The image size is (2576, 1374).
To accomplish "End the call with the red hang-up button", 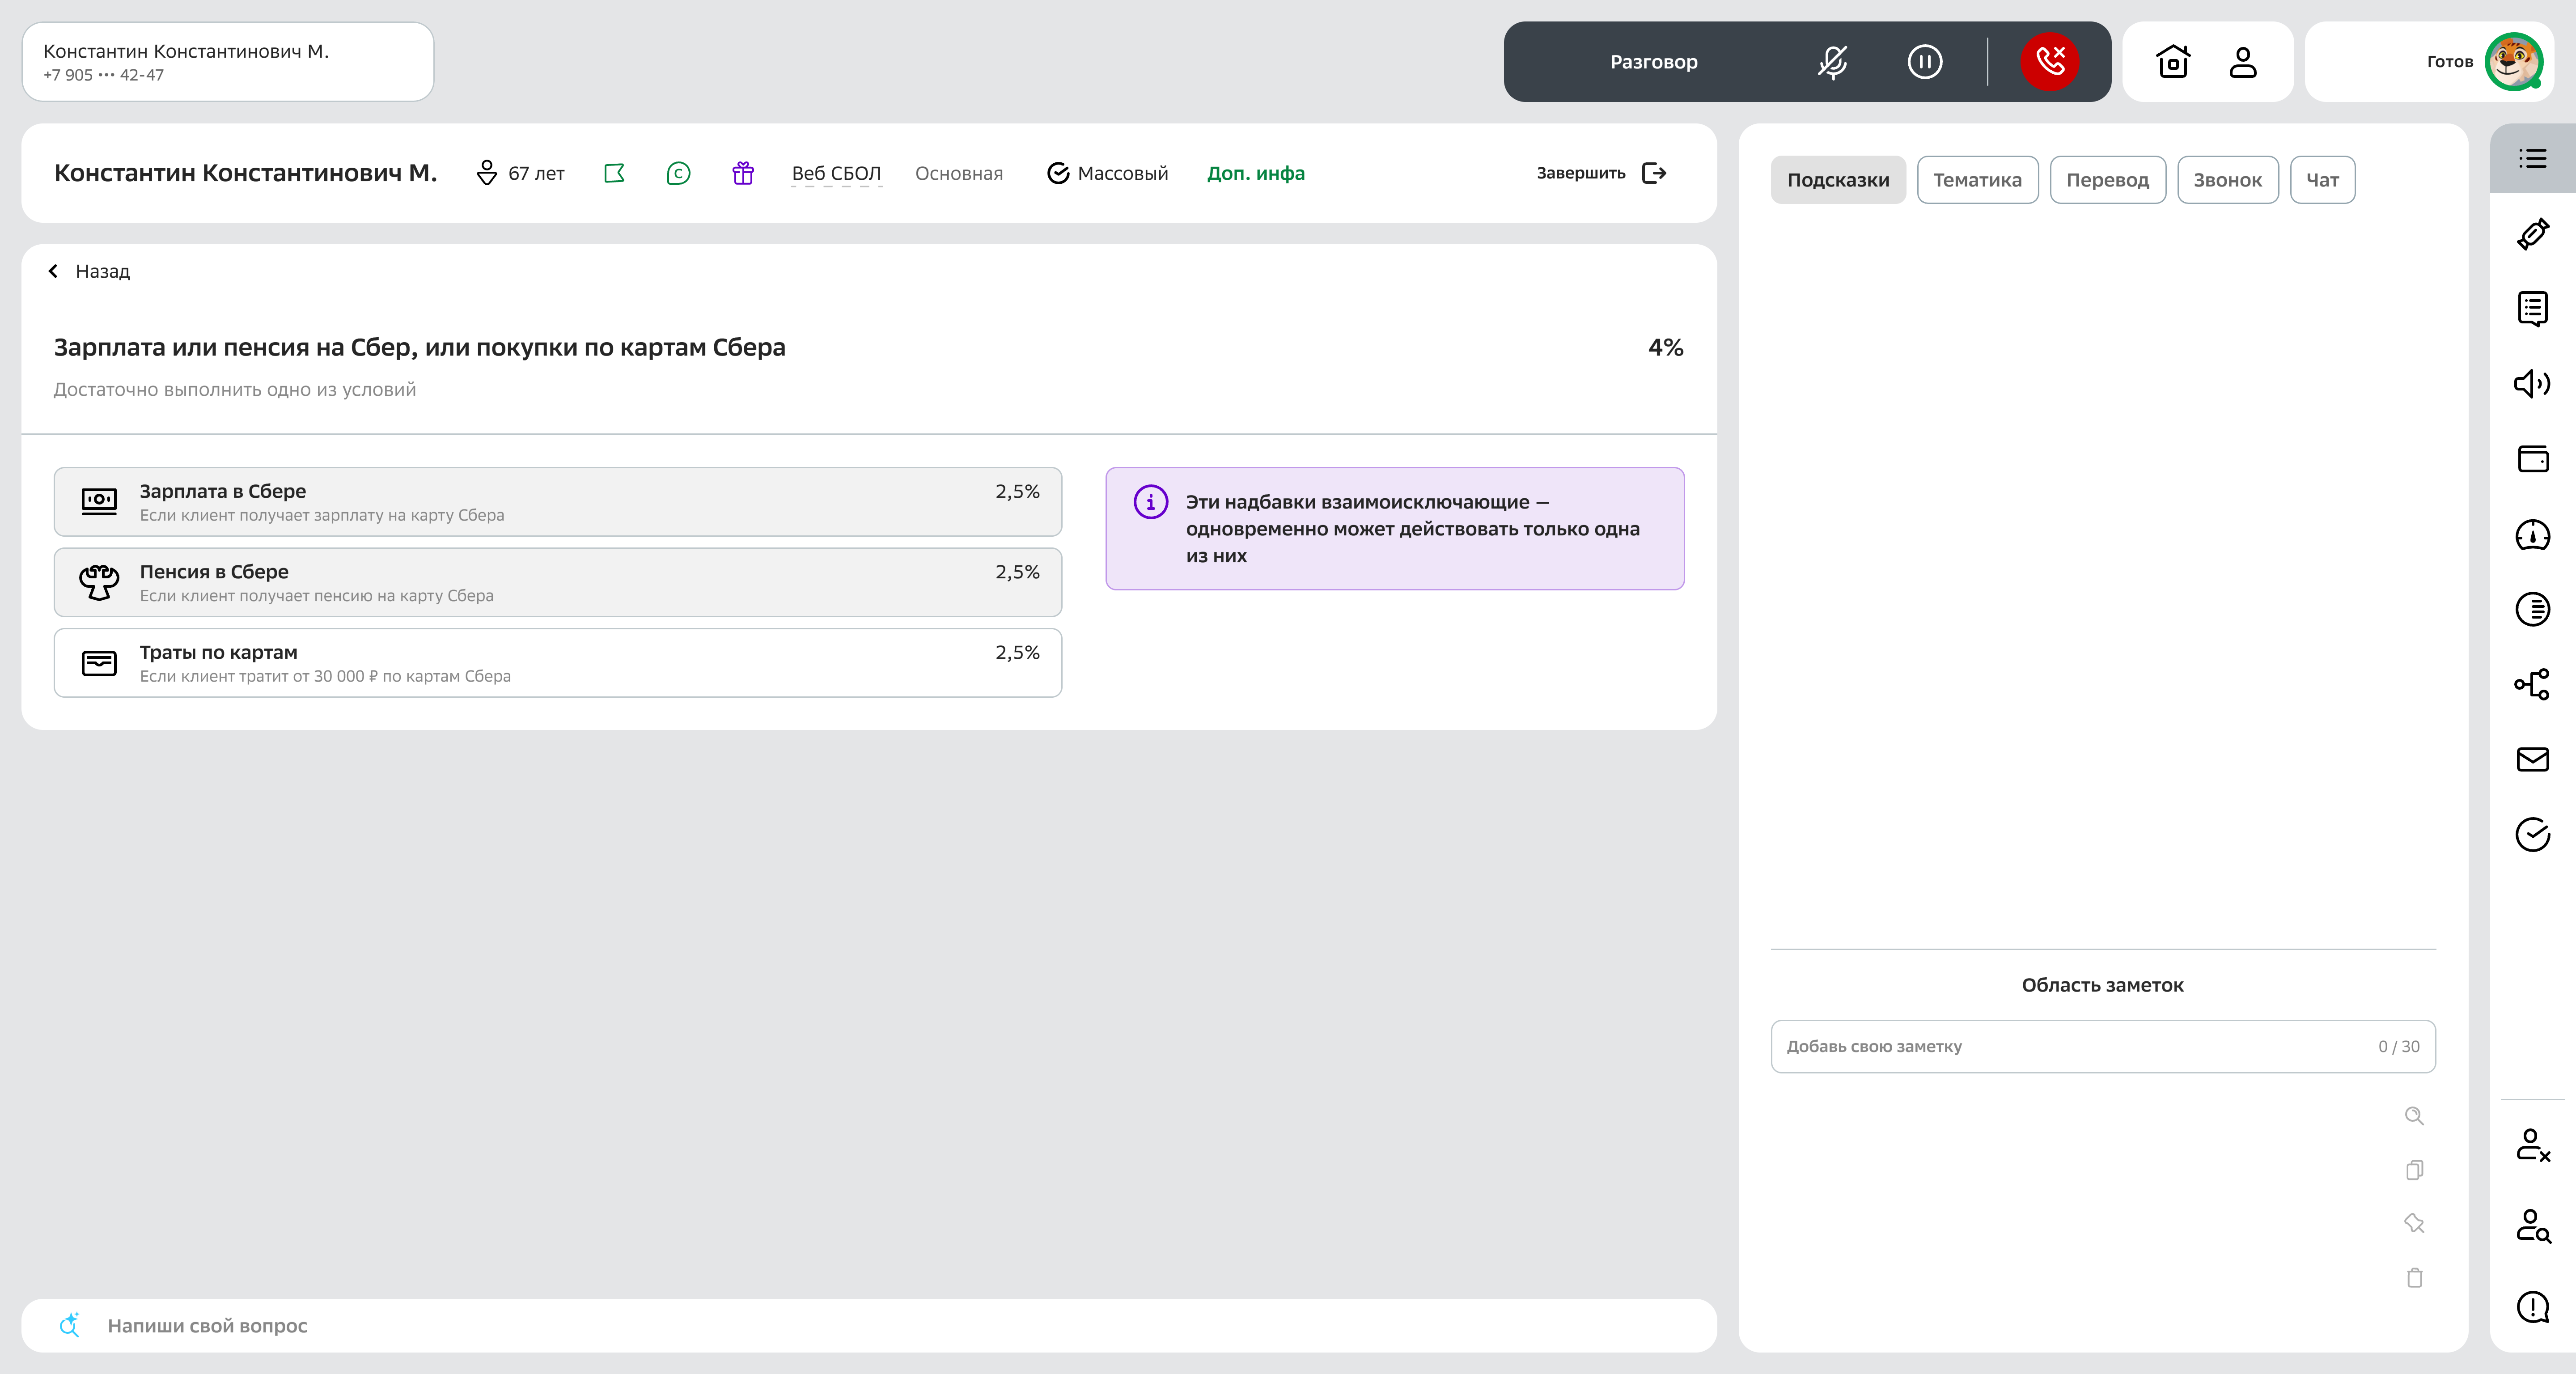I will coord(2049,62).
